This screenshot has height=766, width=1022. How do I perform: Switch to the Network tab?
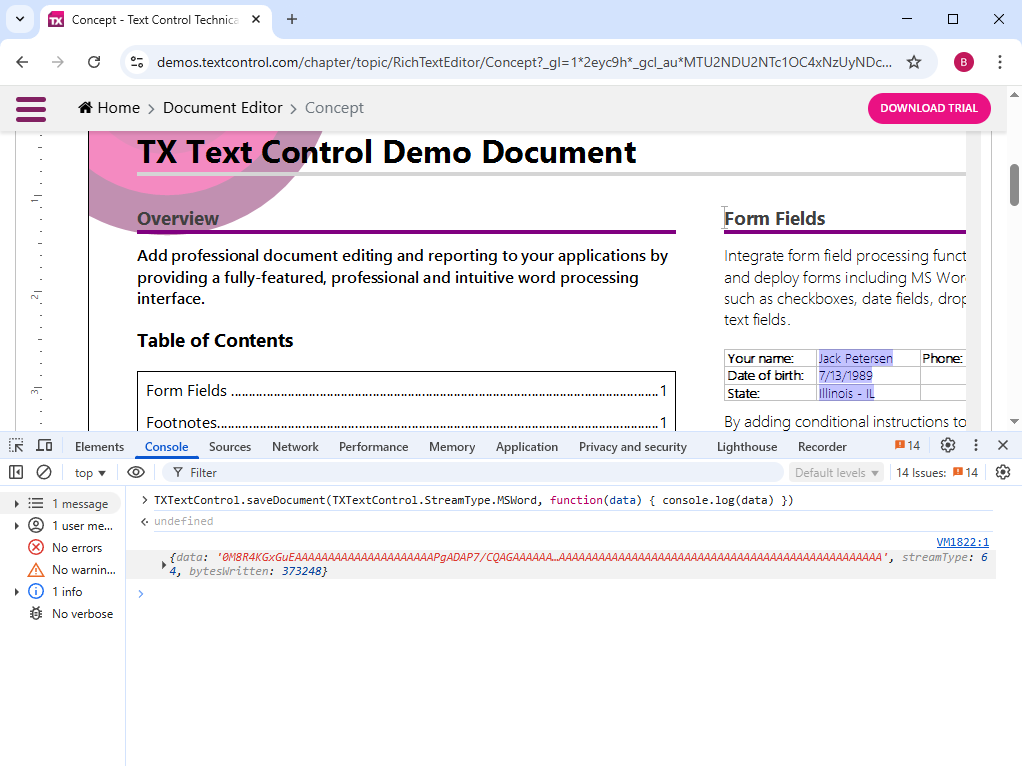pyautogui.click(x=295, y=447)
